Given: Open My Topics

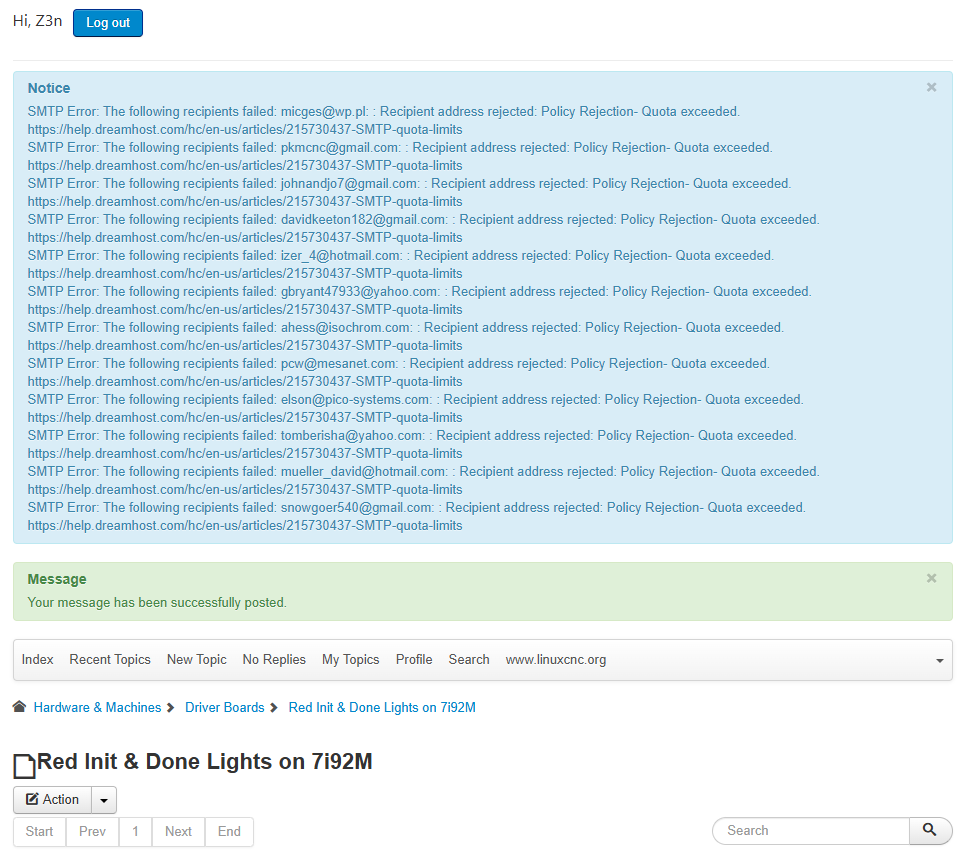Looking at the screenshot, I should click(x=350, y=660).
